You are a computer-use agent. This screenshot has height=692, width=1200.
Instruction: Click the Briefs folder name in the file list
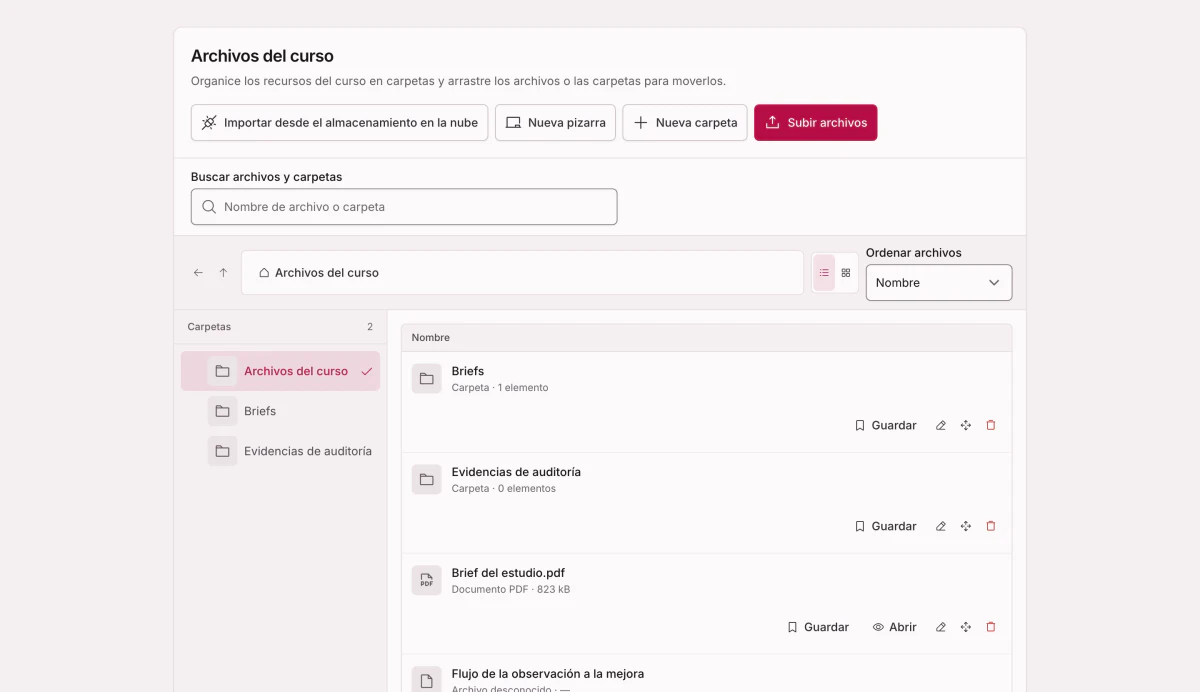[x=468, y=371]
